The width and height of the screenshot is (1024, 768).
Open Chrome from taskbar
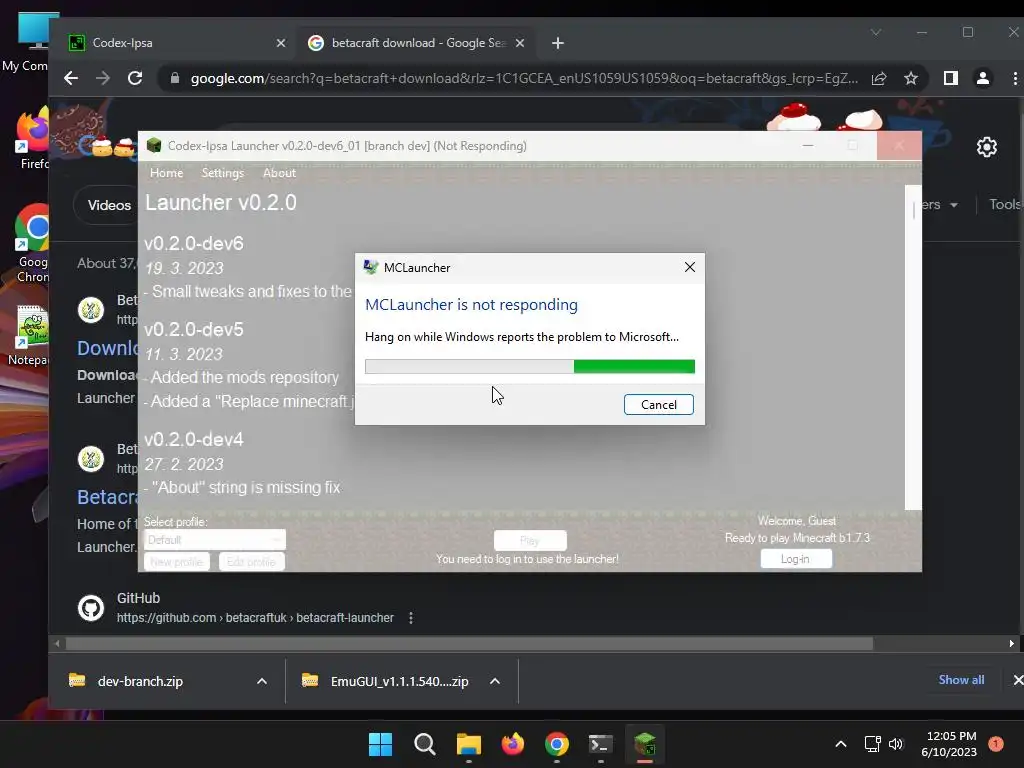point(556,744)
